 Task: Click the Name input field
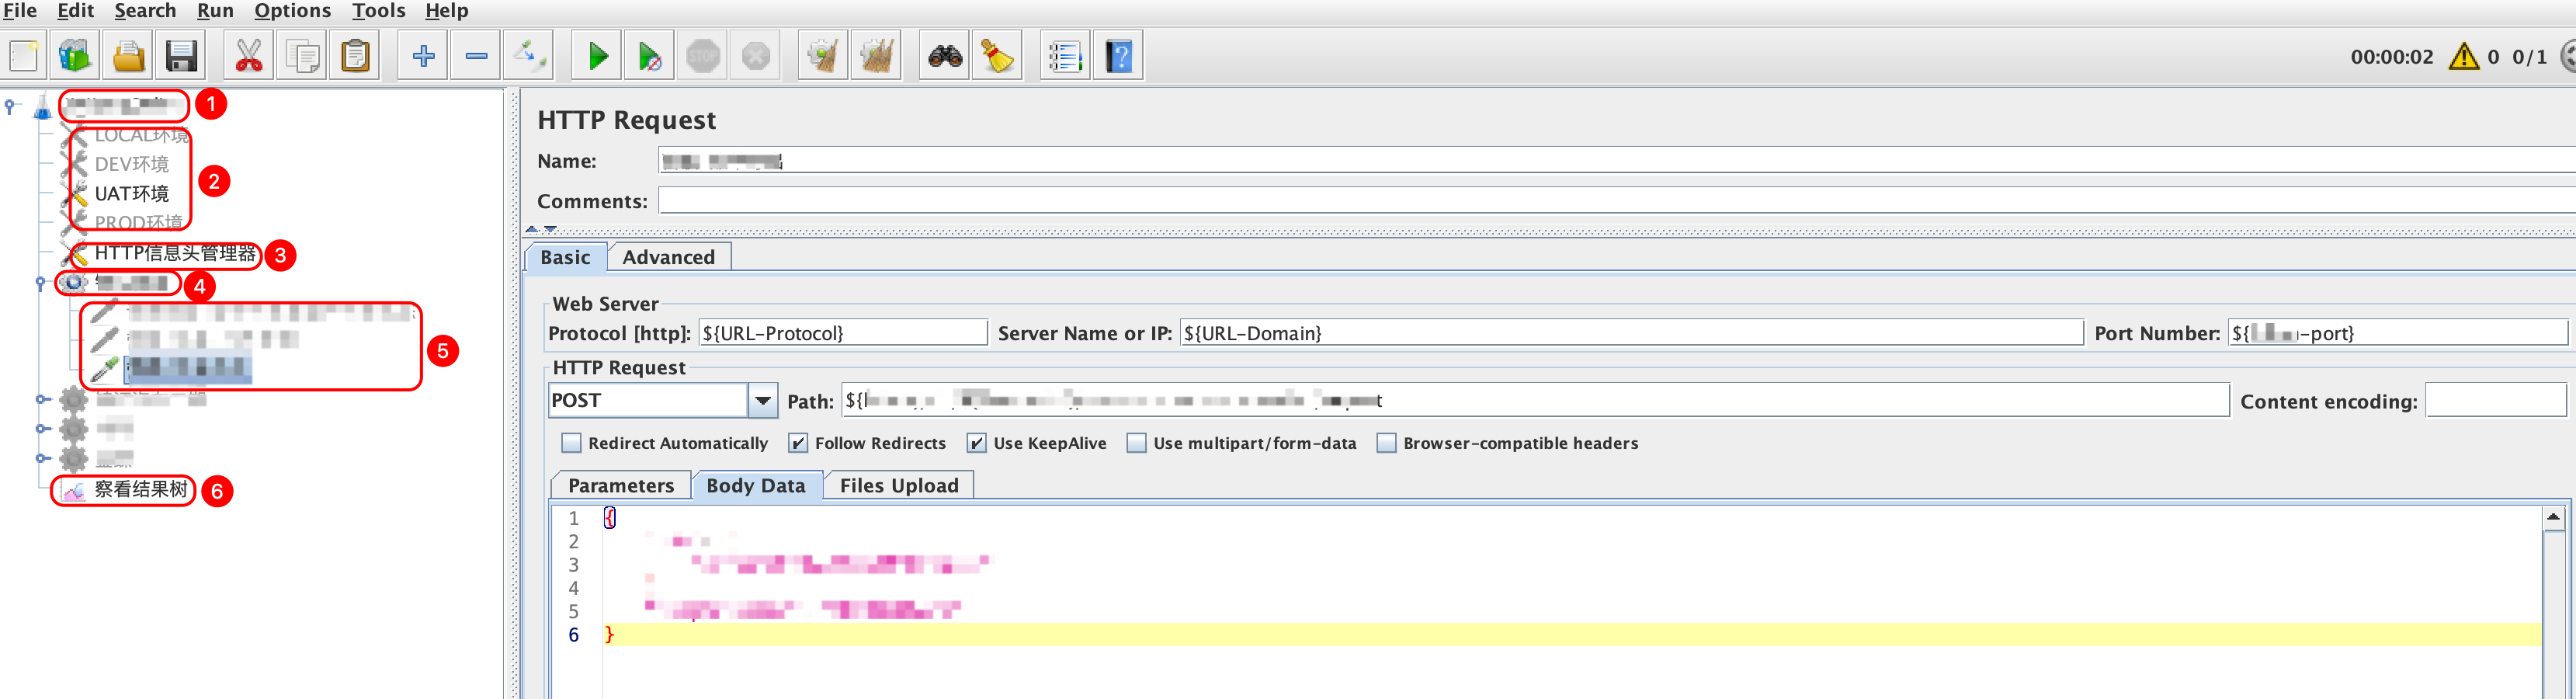click(1617, 161)
